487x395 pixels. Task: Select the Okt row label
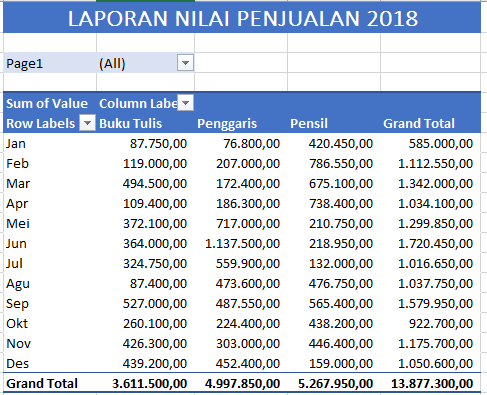click(17, 323)
